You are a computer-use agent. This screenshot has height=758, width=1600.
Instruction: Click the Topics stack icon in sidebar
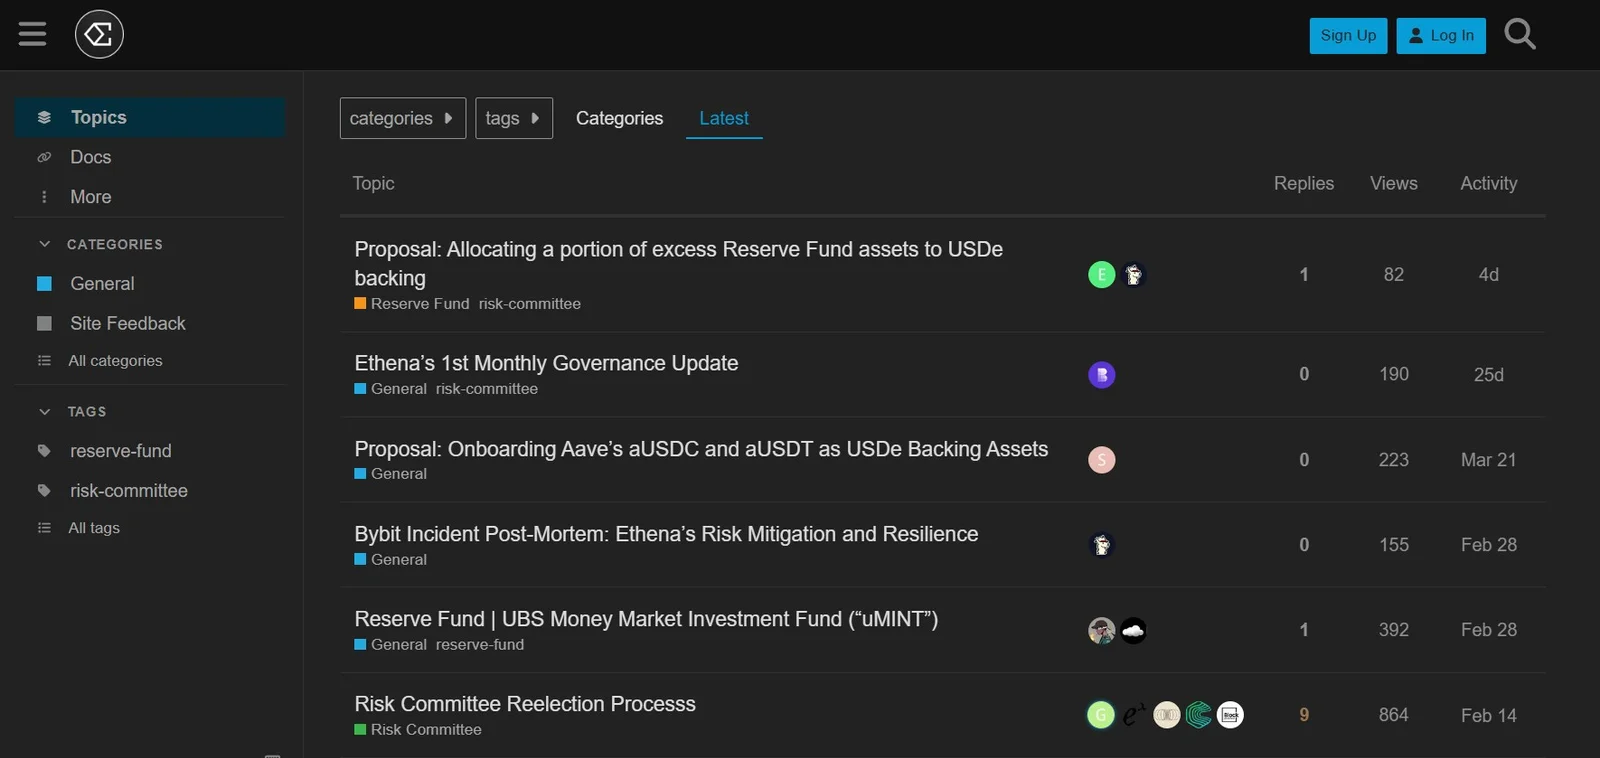click(44, 117)
